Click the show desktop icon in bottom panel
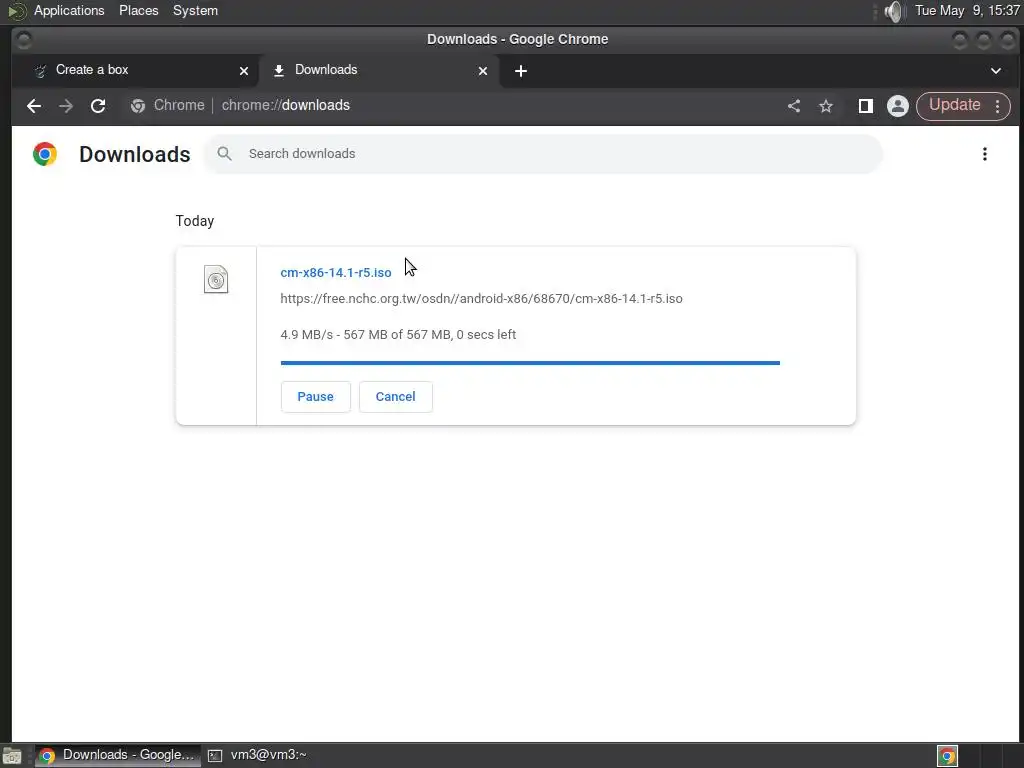1024x768 pixels. 12,756
